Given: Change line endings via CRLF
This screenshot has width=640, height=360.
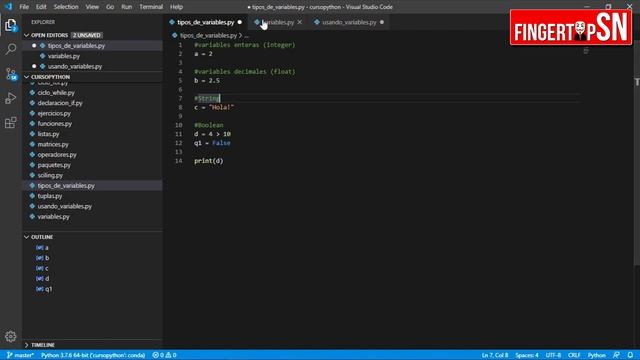Looking at the screenshot, I should [574, 355].
